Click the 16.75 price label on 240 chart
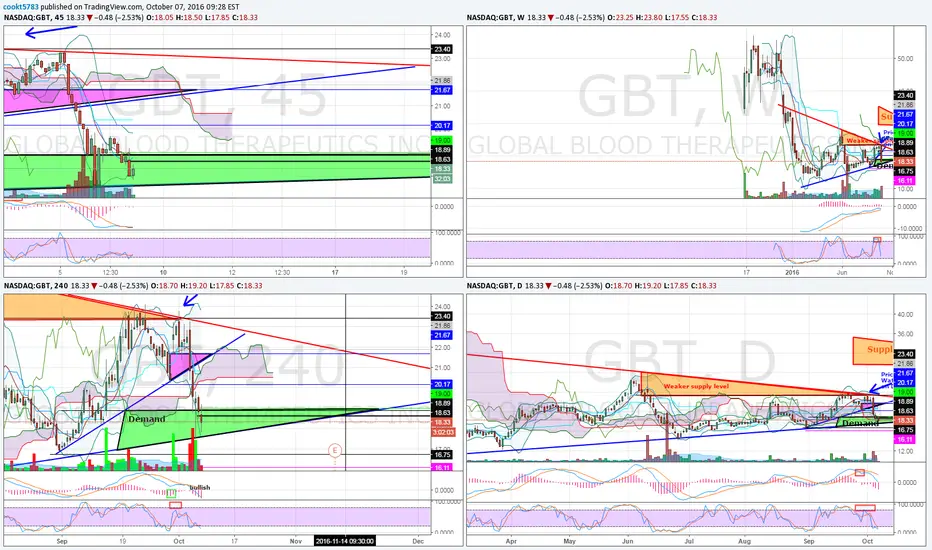 click(443, 454)
